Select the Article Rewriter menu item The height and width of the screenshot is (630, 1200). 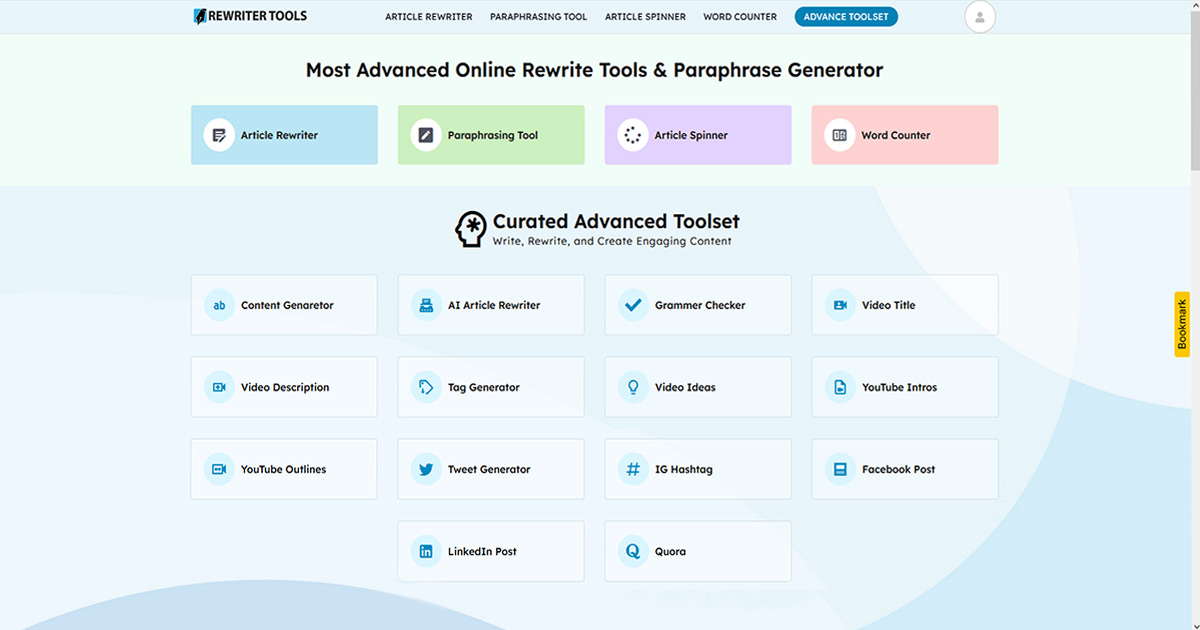coord(428,16)
